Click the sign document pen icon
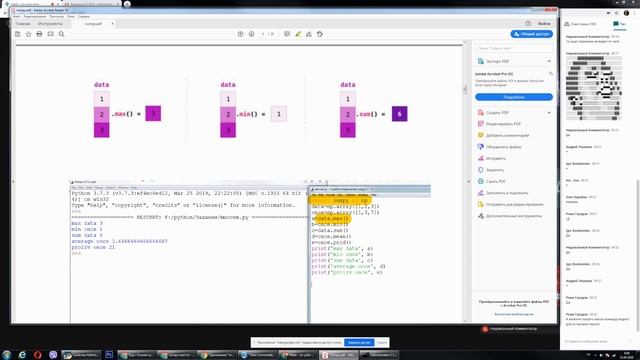The height and width of the screenshot is (360, 640). tap(309, 34)
